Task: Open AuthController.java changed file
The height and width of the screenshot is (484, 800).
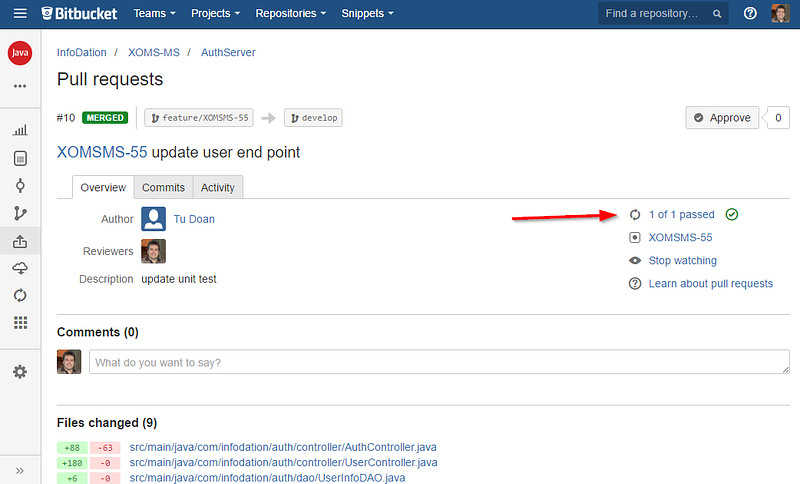Action: click(283, 447)
